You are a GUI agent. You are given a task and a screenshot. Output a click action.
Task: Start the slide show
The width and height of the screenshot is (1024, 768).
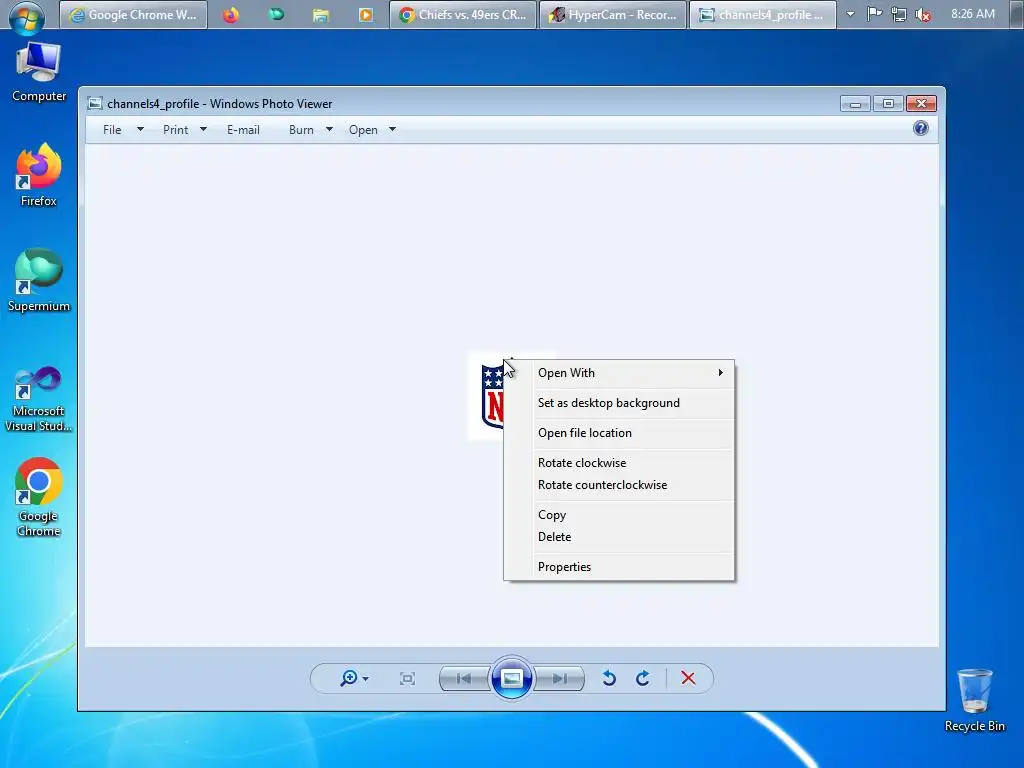[x=511, y=679]
